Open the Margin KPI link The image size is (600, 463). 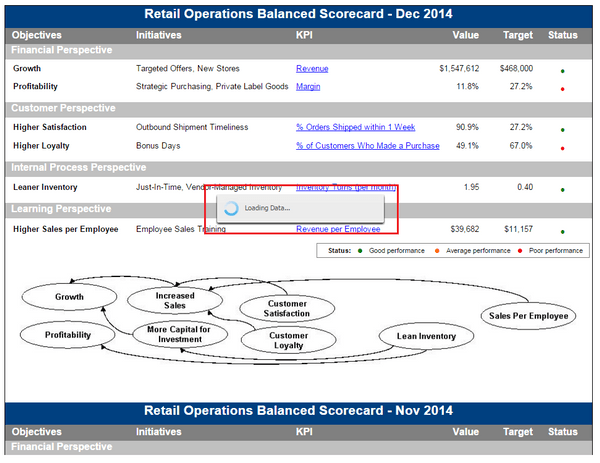(308, 86)
